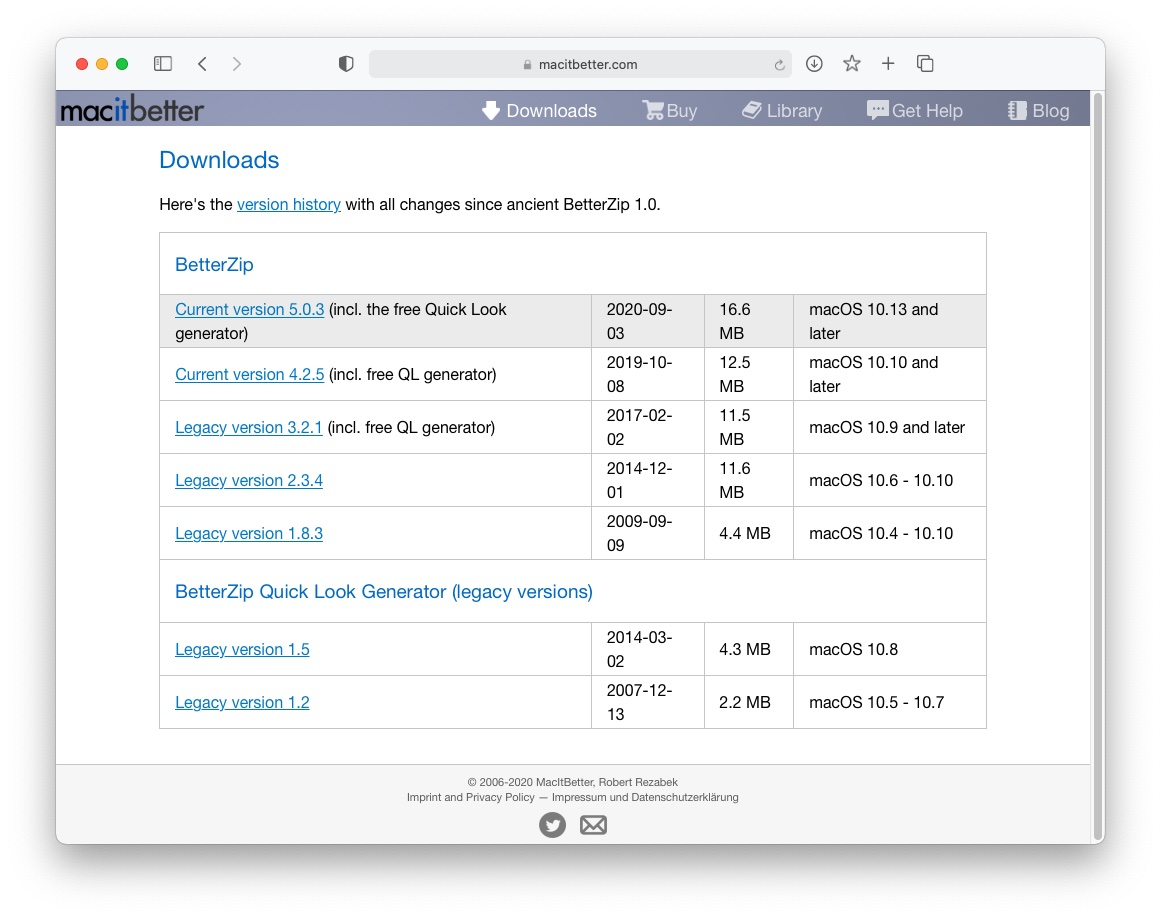Click the macitbetter.com address bar
Image resolution: width=1161 pixels, height=918 pixels.
580,64
